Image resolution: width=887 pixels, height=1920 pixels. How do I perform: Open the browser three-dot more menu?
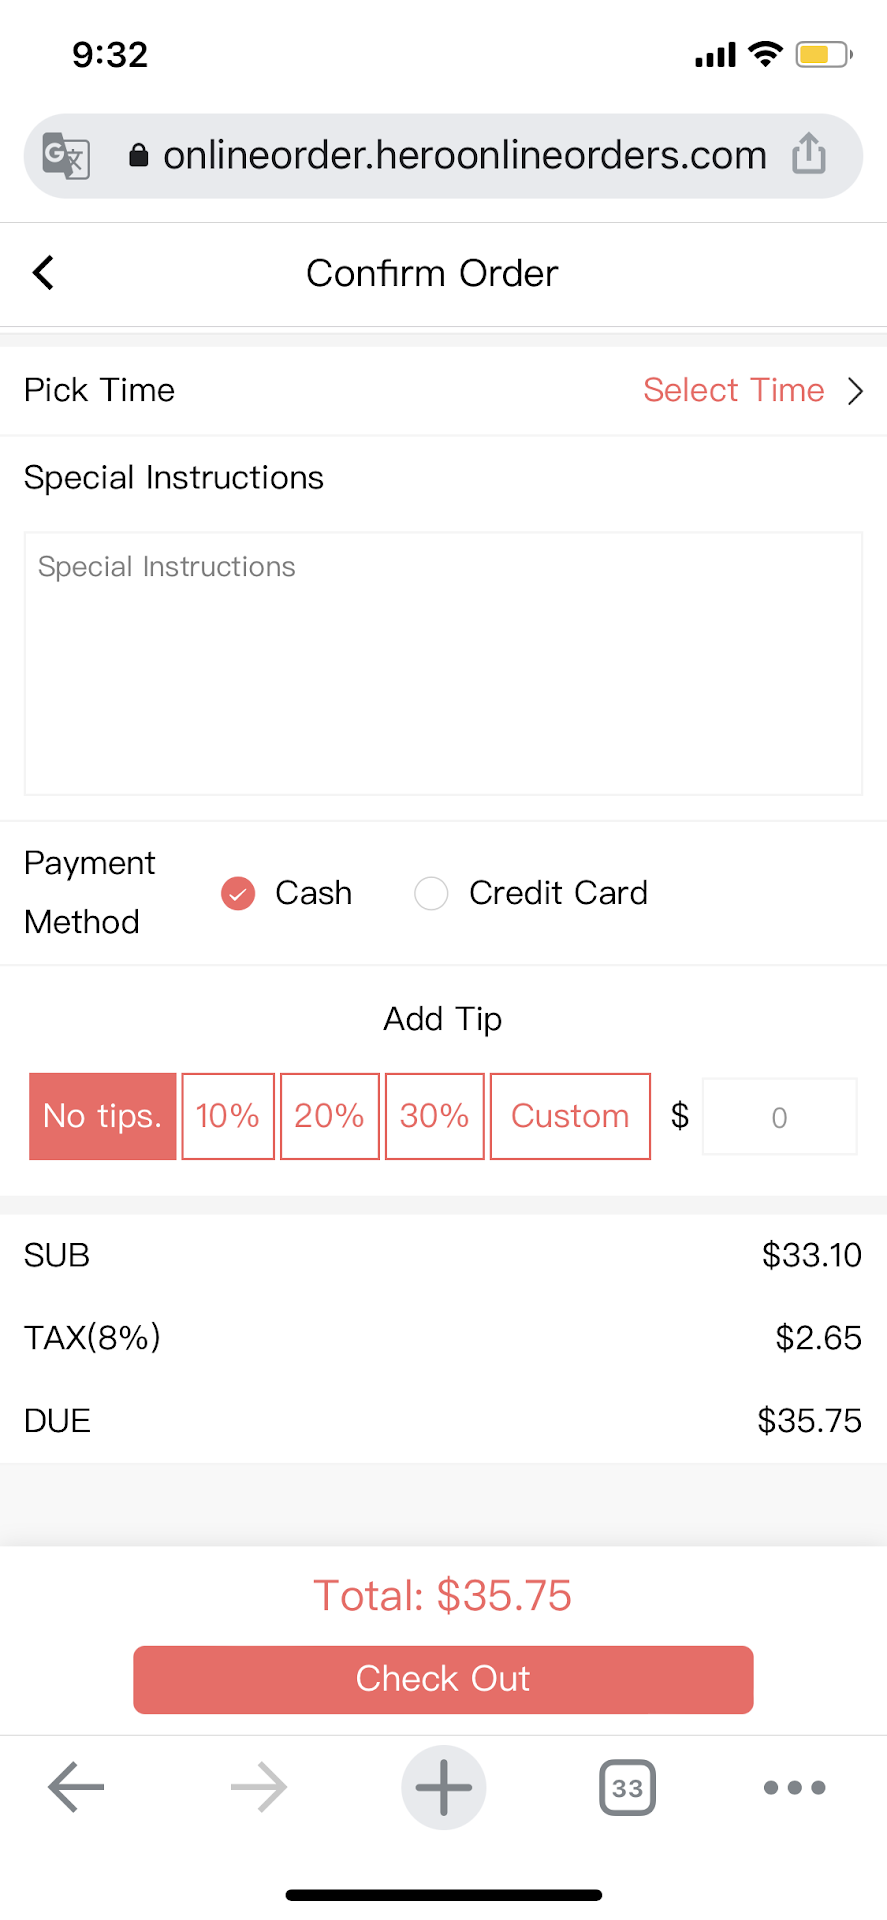[x=794, y=1787]
